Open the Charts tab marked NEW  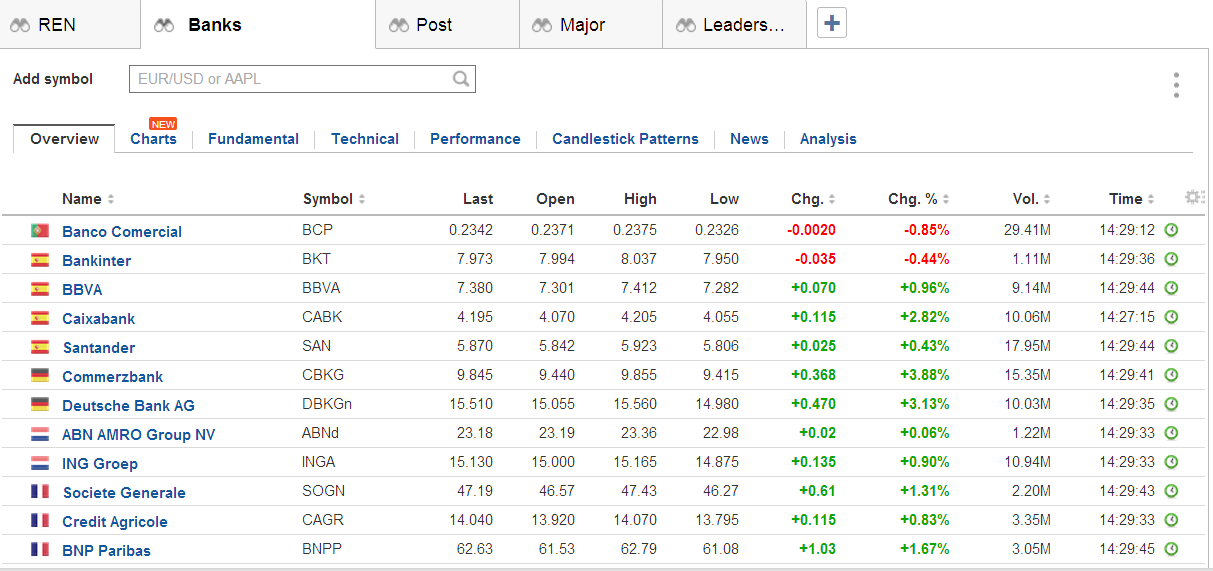[x=153, y=139]
